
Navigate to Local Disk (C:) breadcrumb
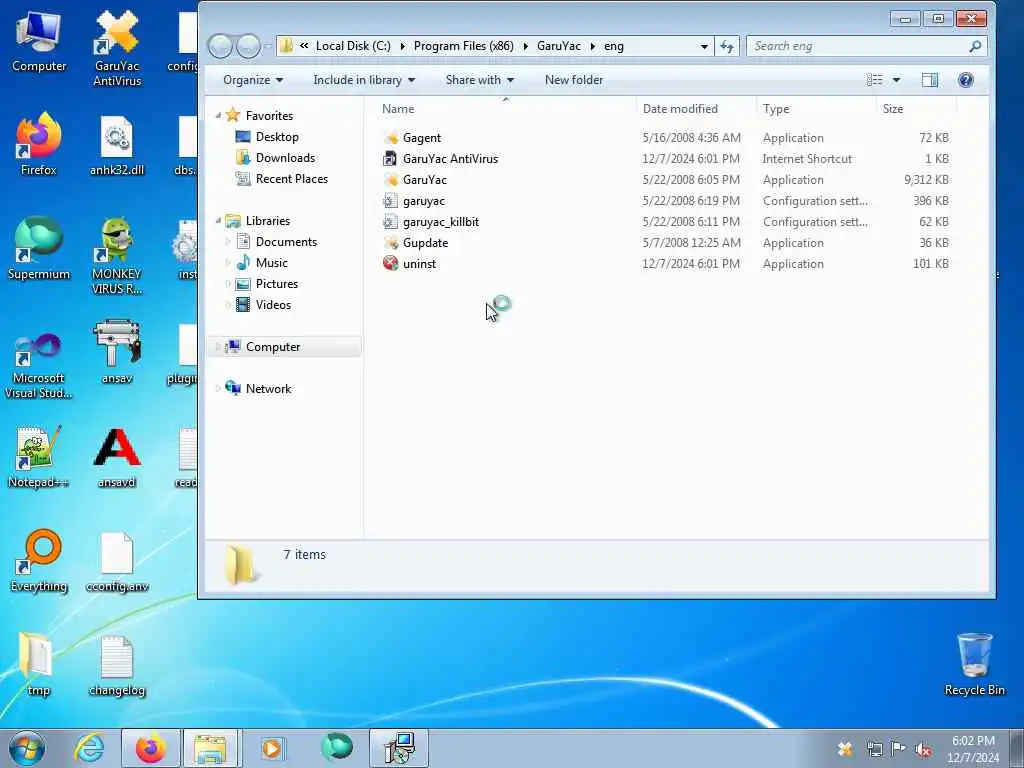pos(353,46)
